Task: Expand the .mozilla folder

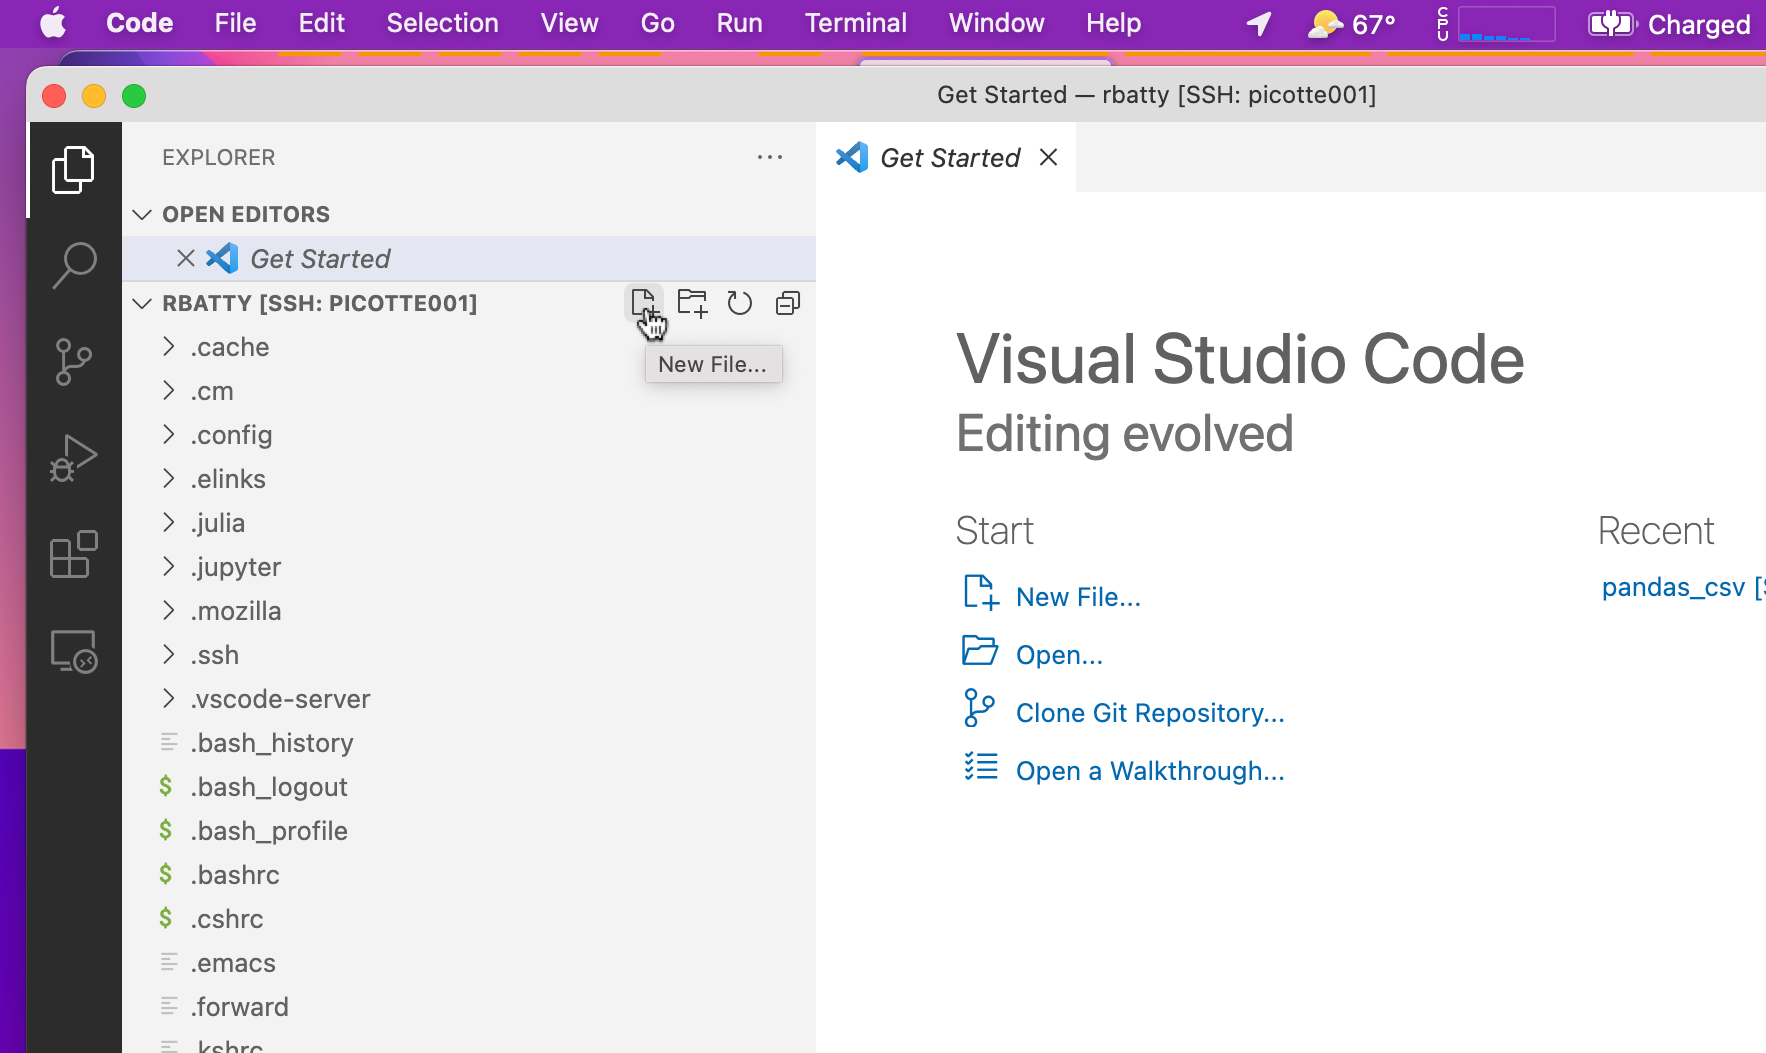Action: (169, 611)
